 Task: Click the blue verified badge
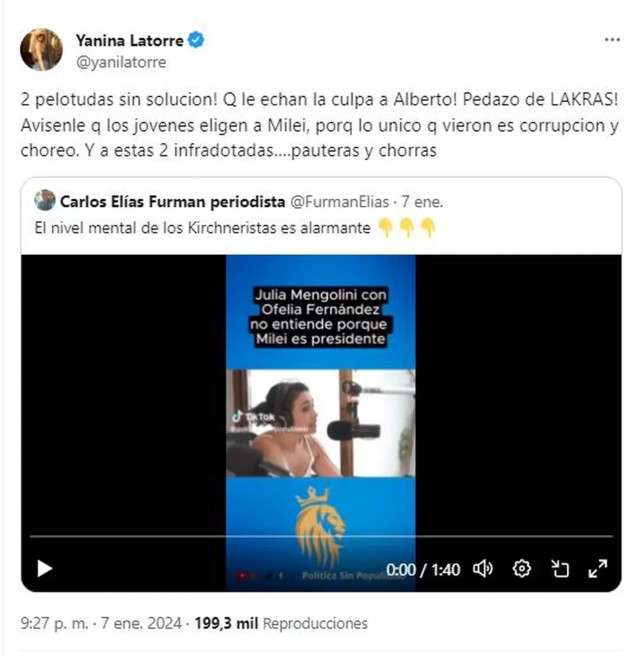pos(196,40)
